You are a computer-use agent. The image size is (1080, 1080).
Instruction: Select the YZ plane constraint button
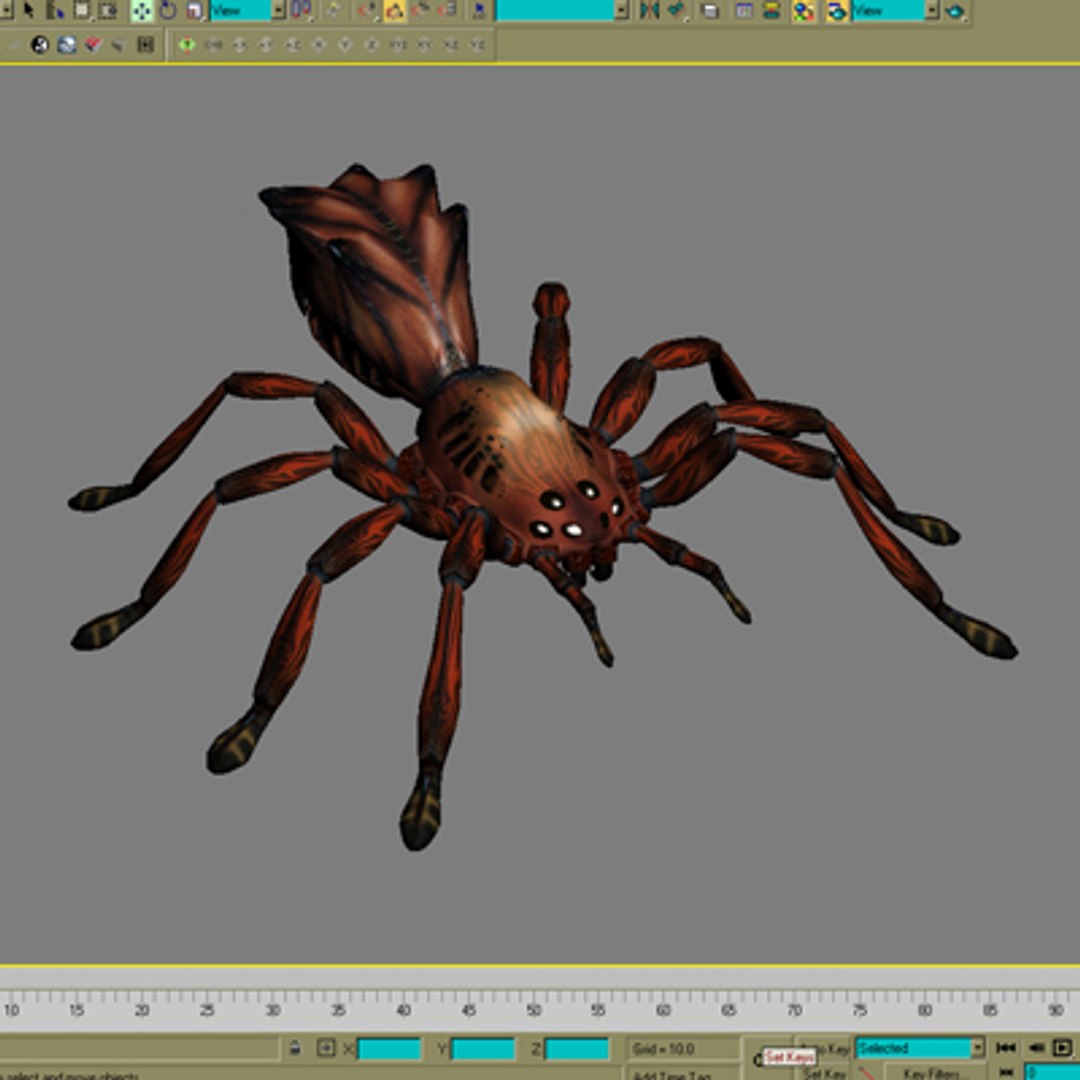click(478, 45)
